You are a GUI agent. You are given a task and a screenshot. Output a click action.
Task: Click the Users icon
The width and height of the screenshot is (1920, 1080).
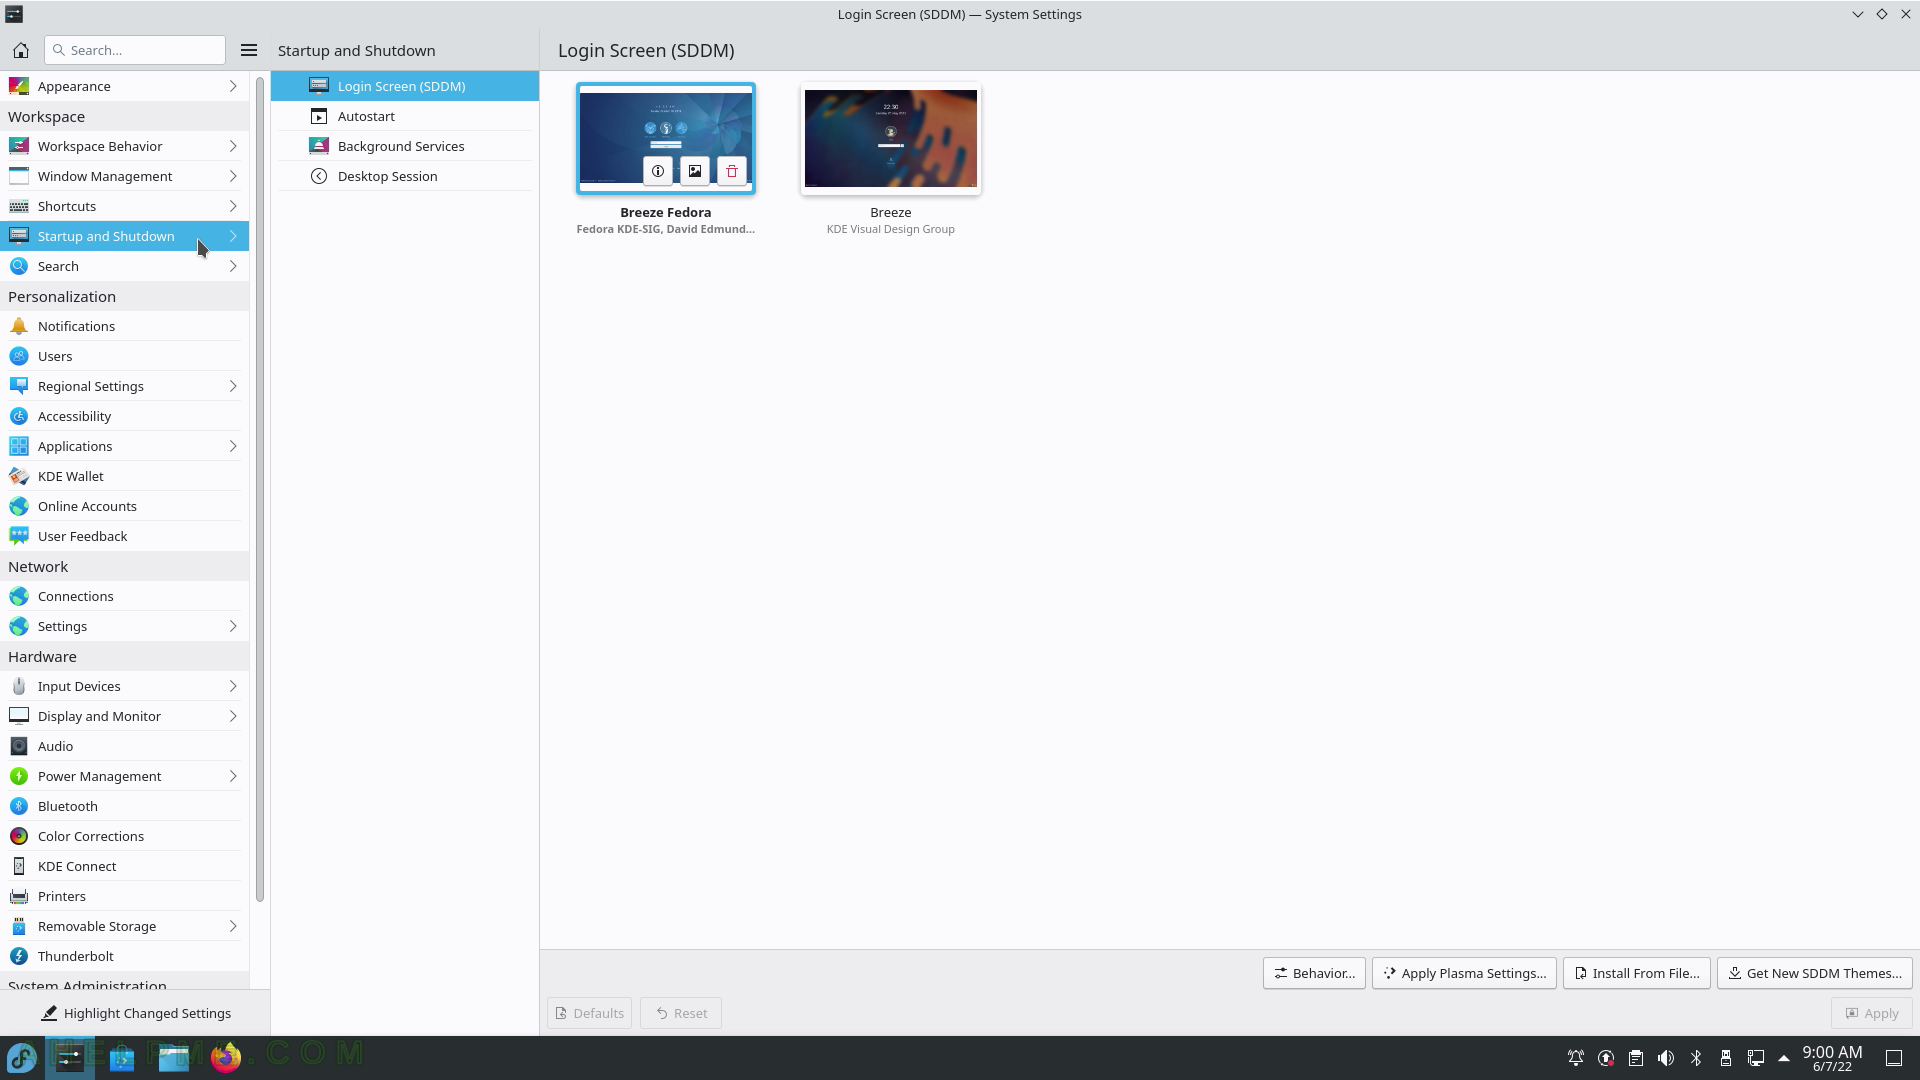19,356
